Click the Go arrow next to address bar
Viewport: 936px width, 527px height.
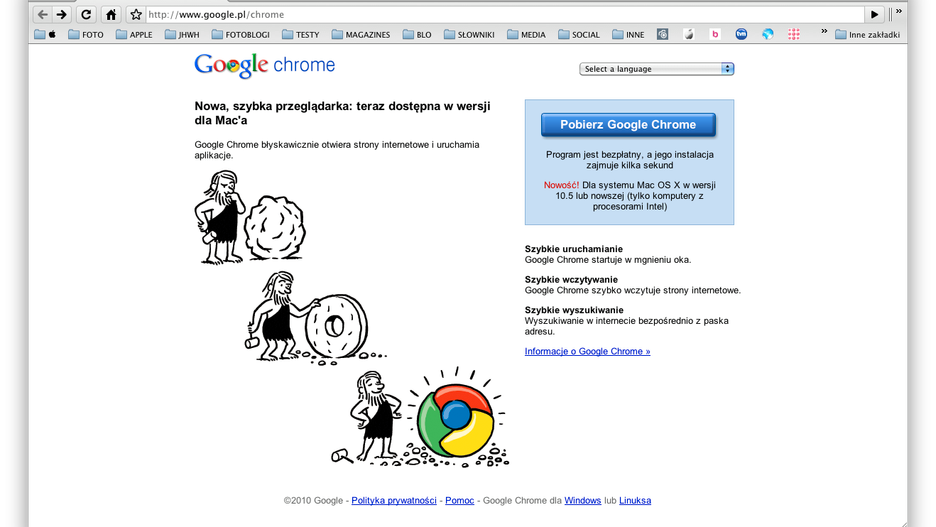(874, 14)
